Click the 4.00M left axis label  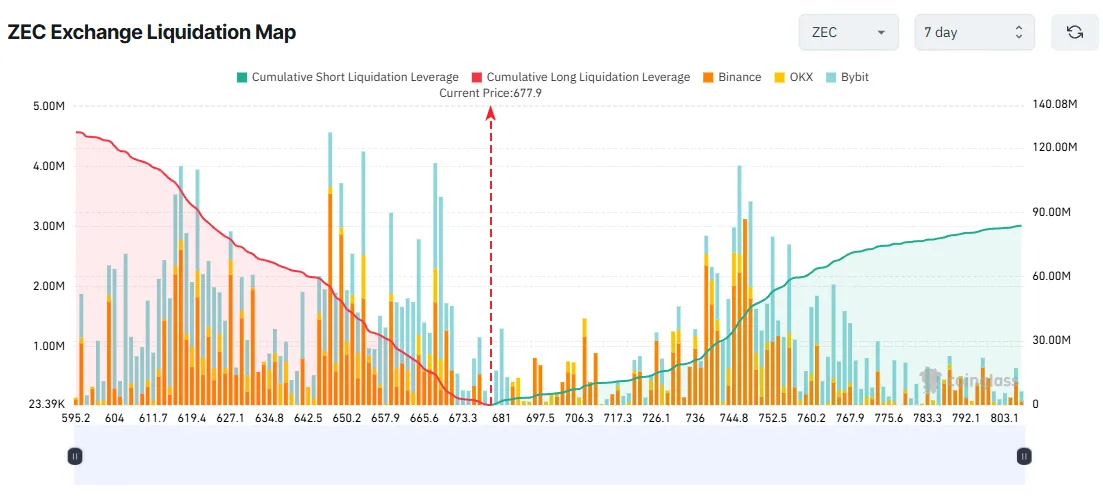[51, 167]
